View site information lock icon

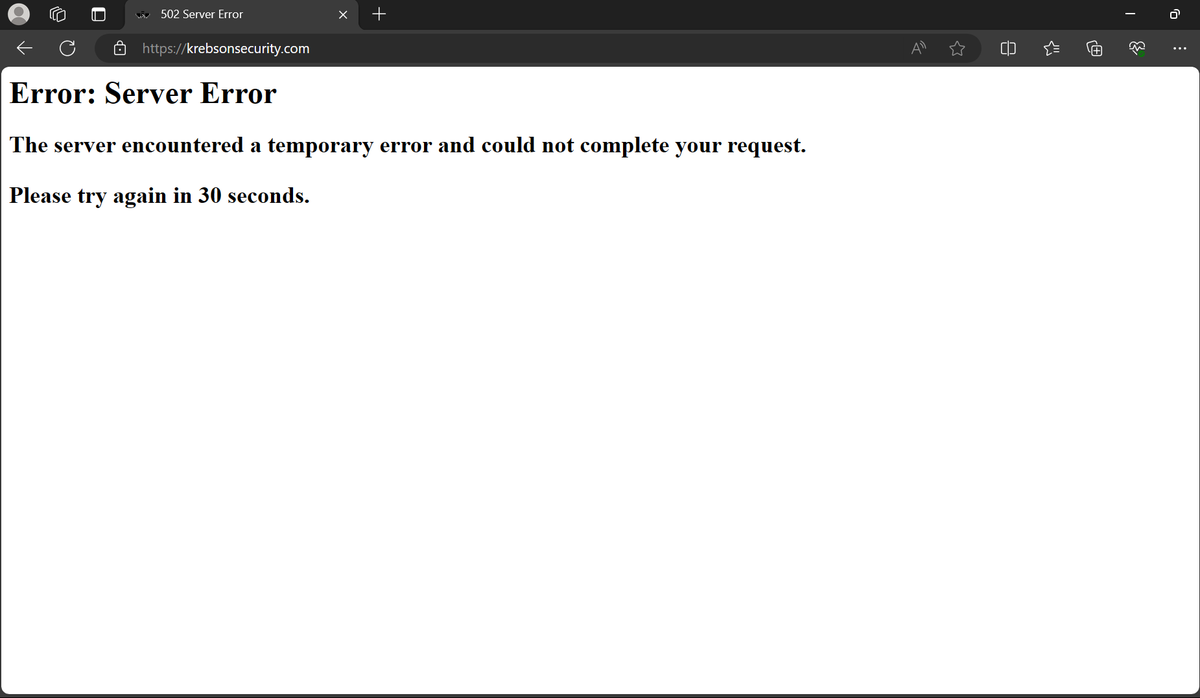119,47
